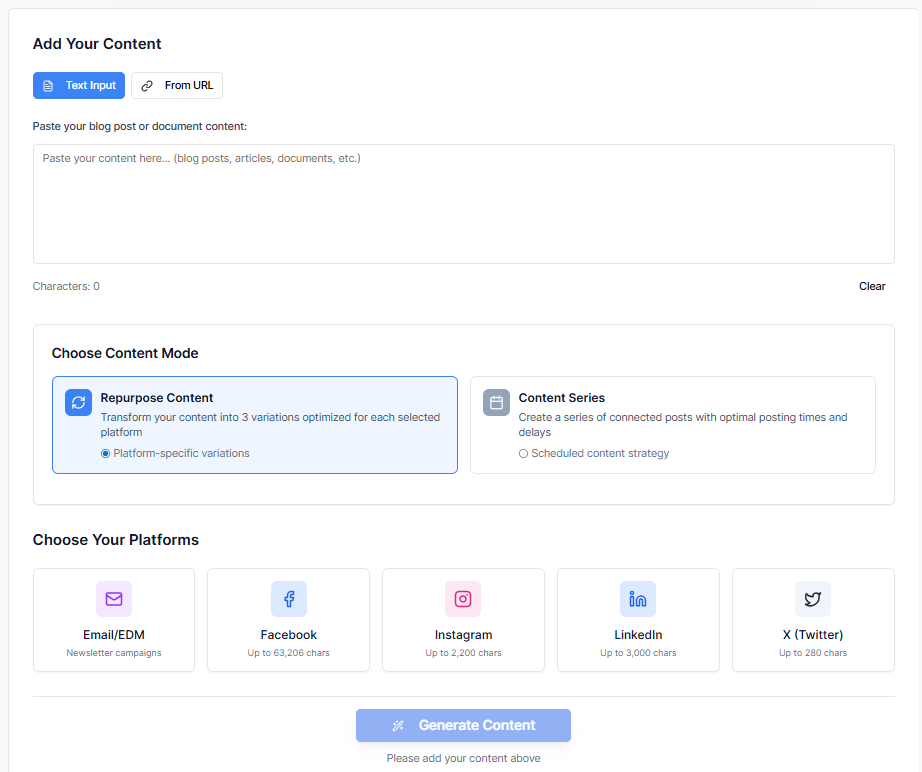Click the 'Choose Your Platforms' heading

pyautogui.click(x=116, y=540)
